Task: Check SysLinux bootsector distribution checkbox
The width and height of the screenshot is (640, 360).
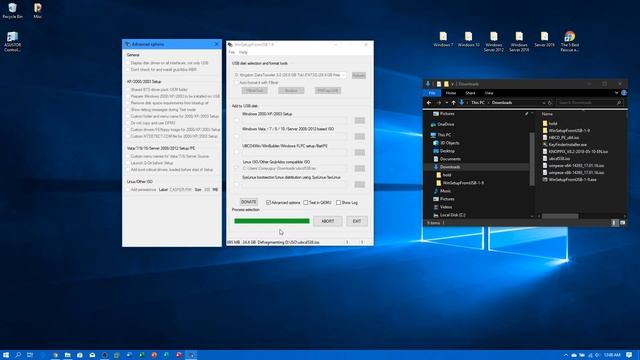Action: click(236, 184)
